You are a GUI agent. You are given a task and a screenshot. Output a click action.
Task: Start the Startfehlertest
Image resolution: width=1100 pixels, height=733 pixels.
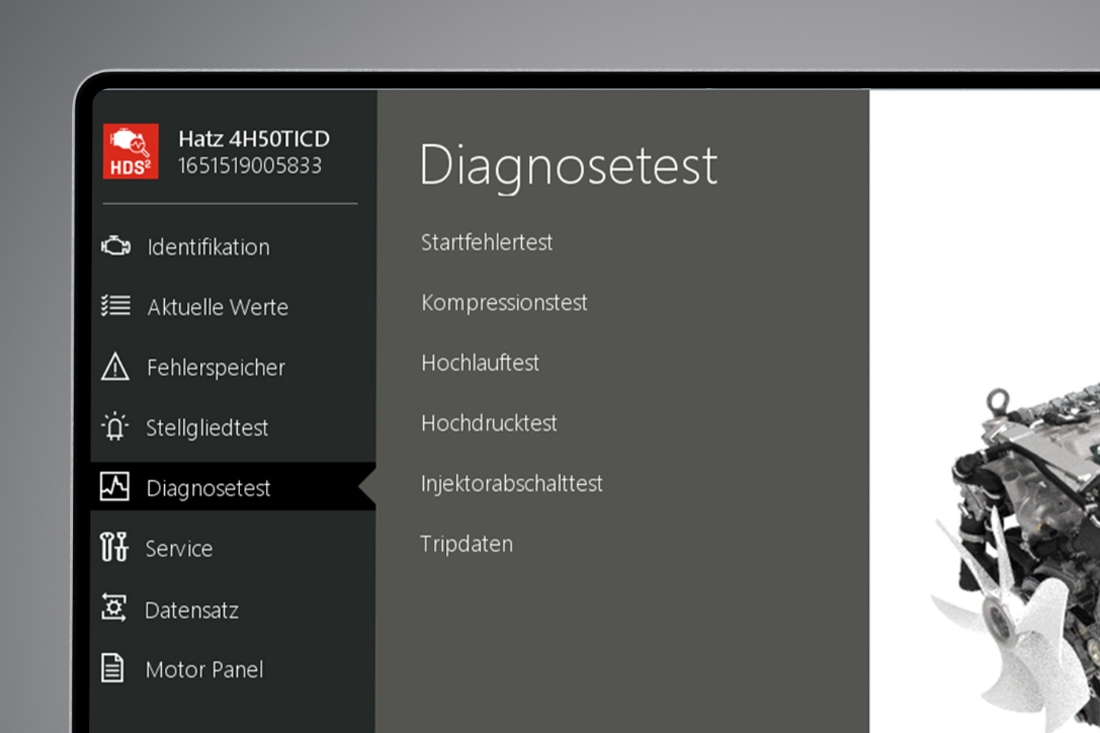pyautogui.click(x=487, y=242)
